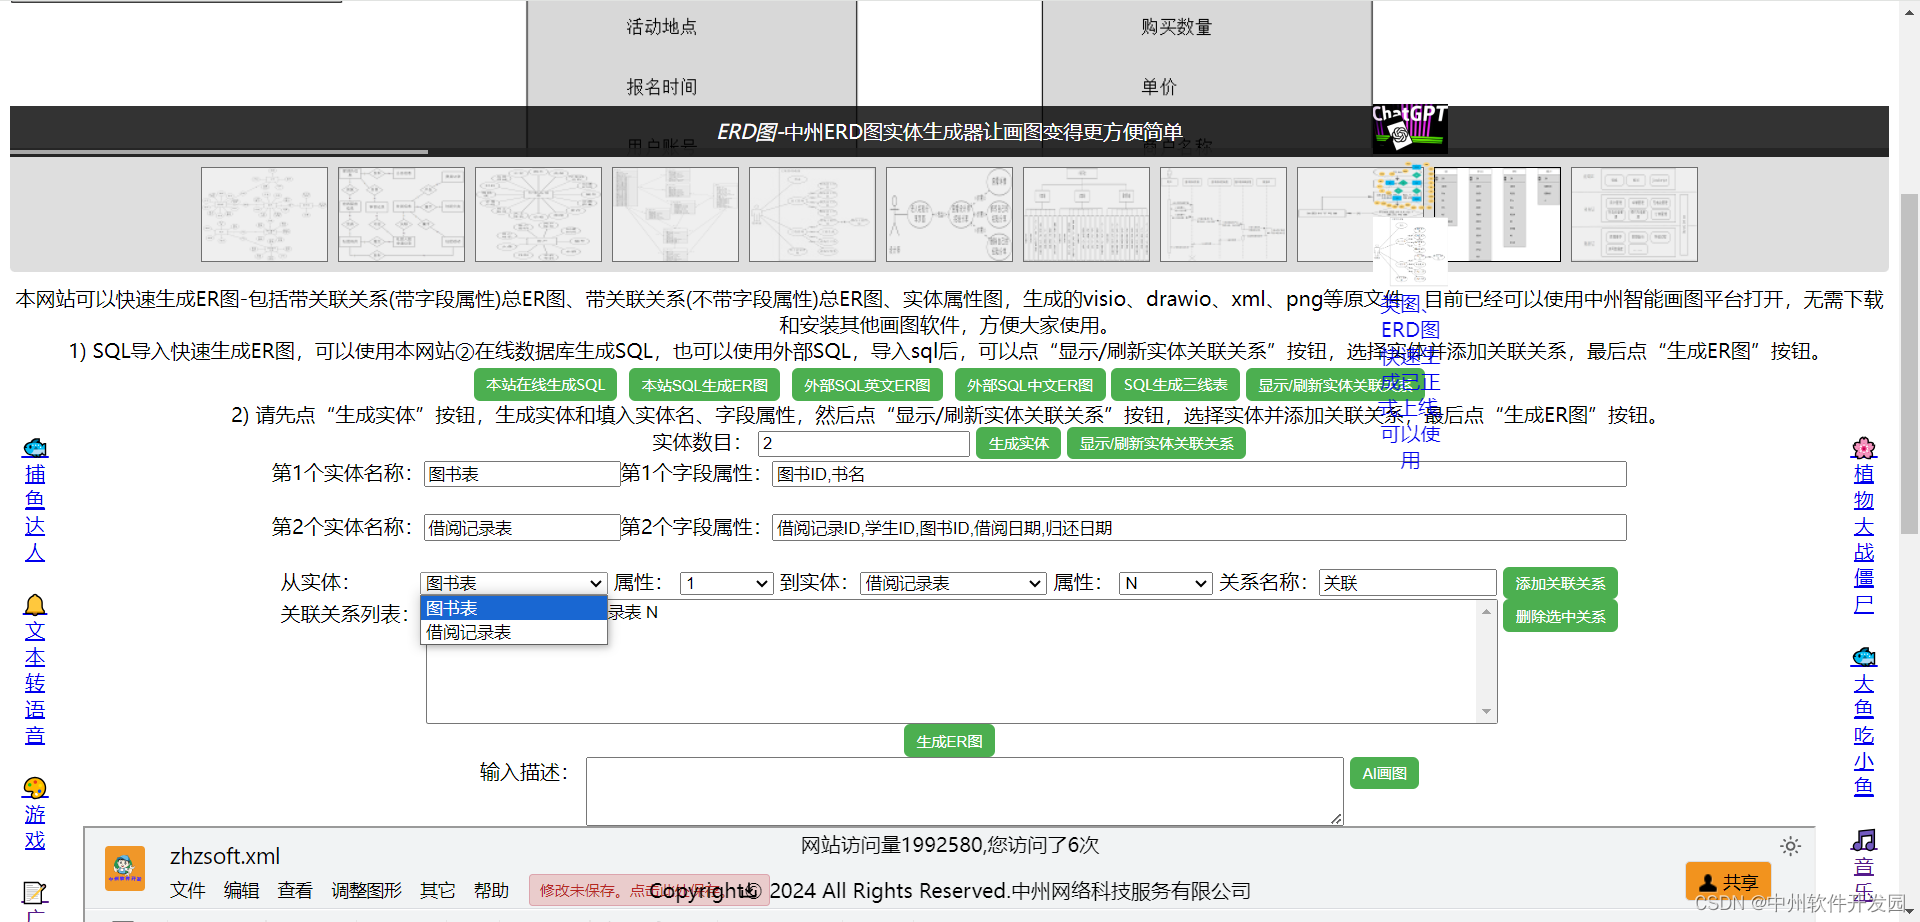
Task: Click the 删除选中关系 button
Action: (1560, 616)
